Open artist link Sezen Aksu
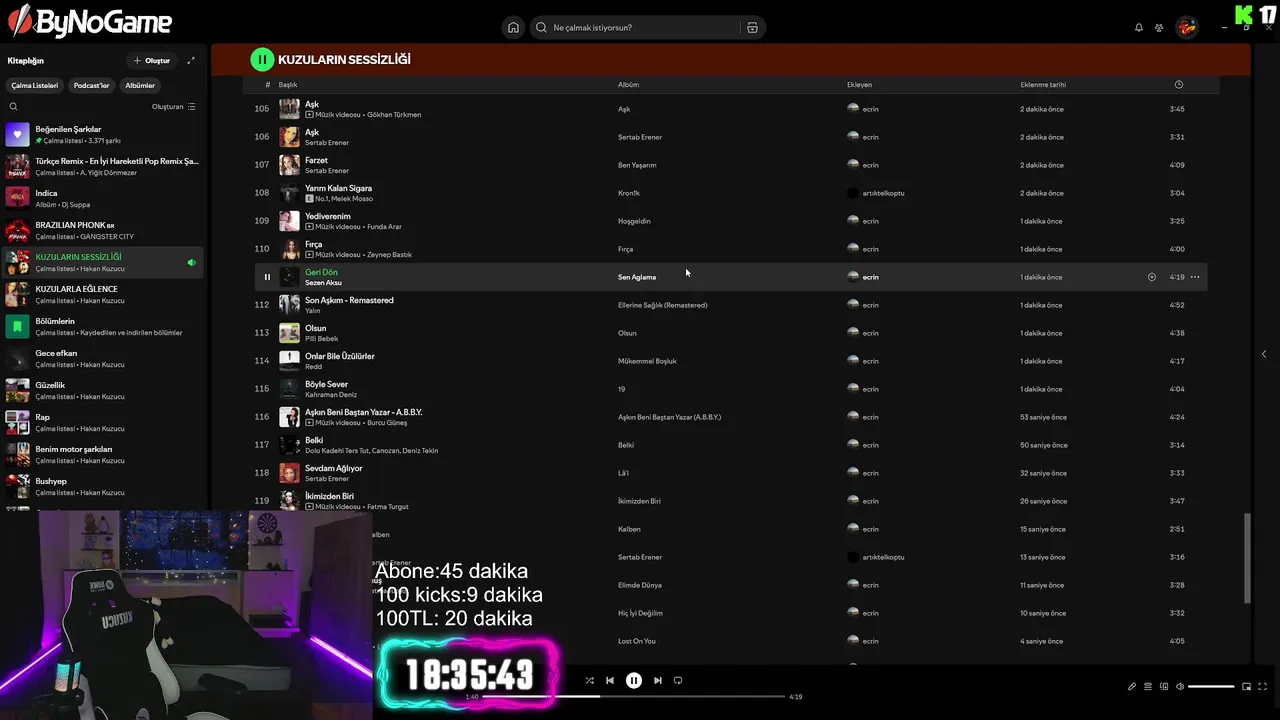This screenshot has width=1280, height=720. (x=323, y=283)
